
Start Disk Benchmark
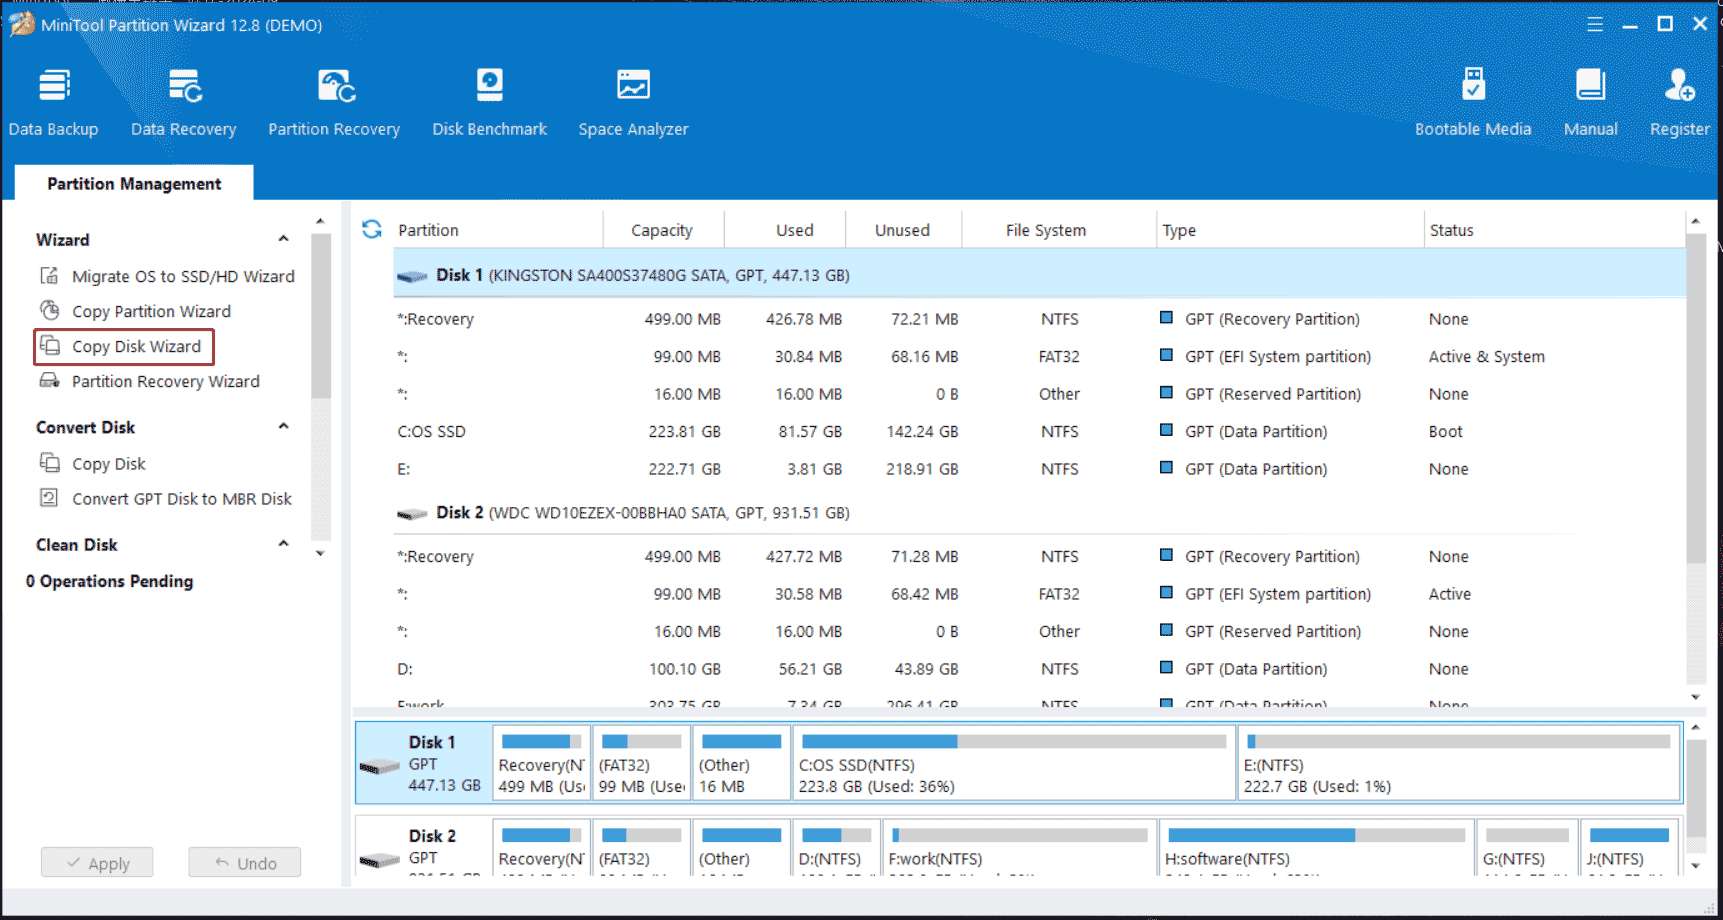click(490, 103)
